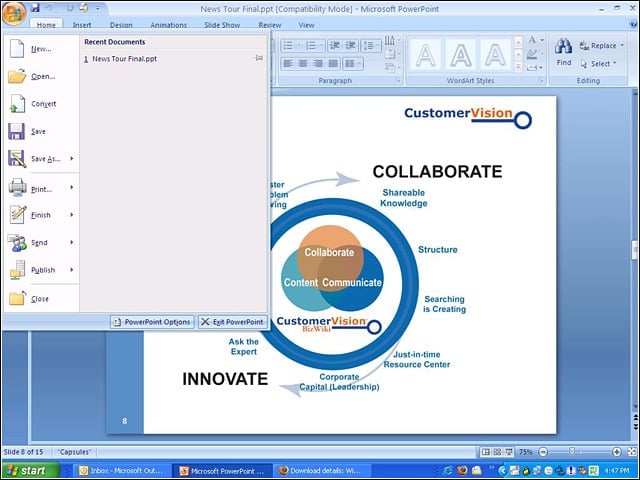Pin News Tour Final.ppt to recent list
Image resolution: width=640 pixels, height=480 pixels.
(x=259, y=58)
